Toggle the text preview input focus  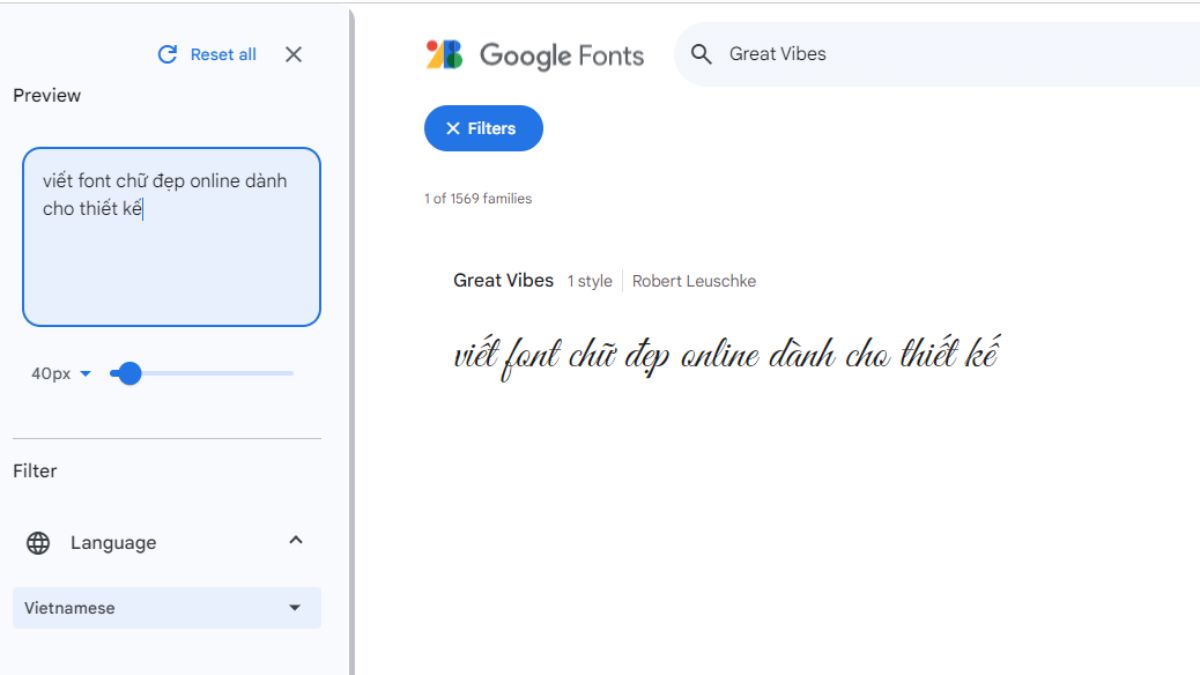170,237
